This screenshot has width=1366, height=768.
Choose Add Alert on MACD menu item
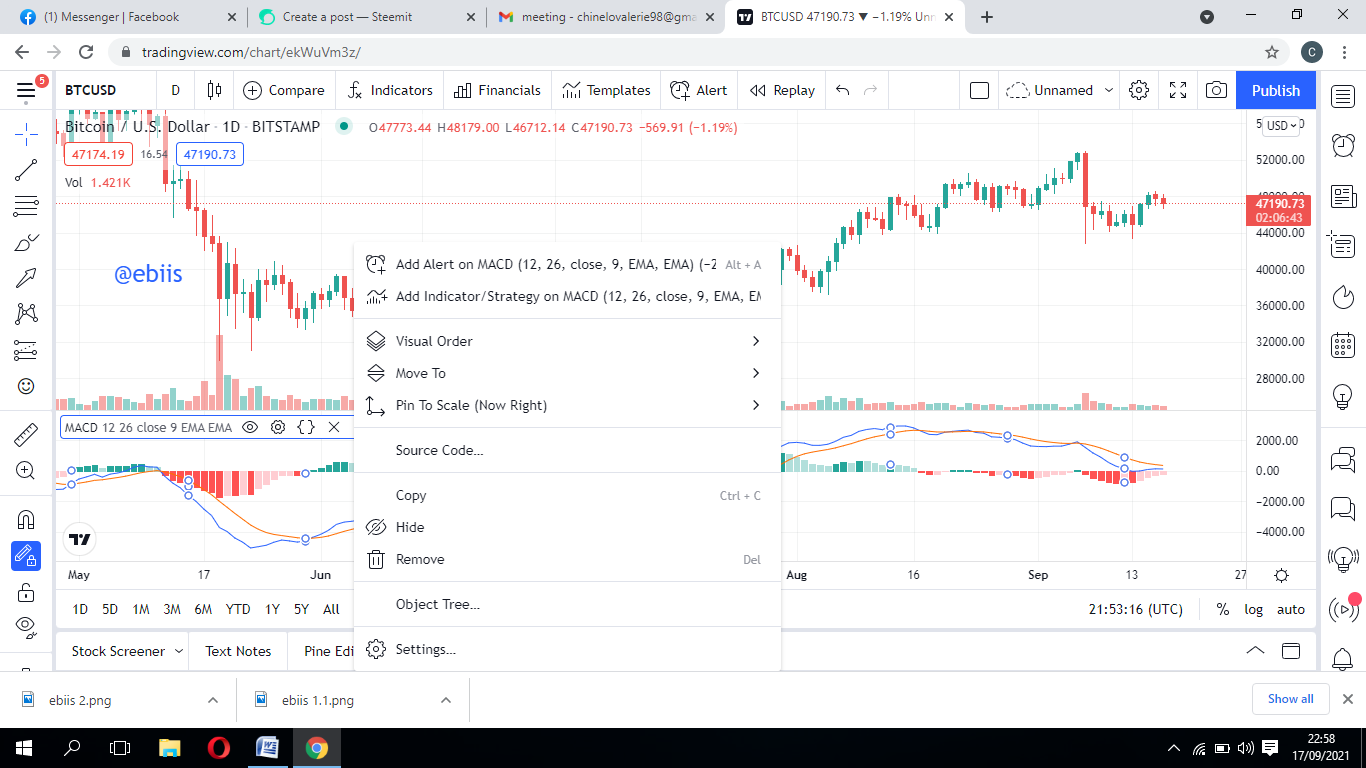[x=567, y=265]
